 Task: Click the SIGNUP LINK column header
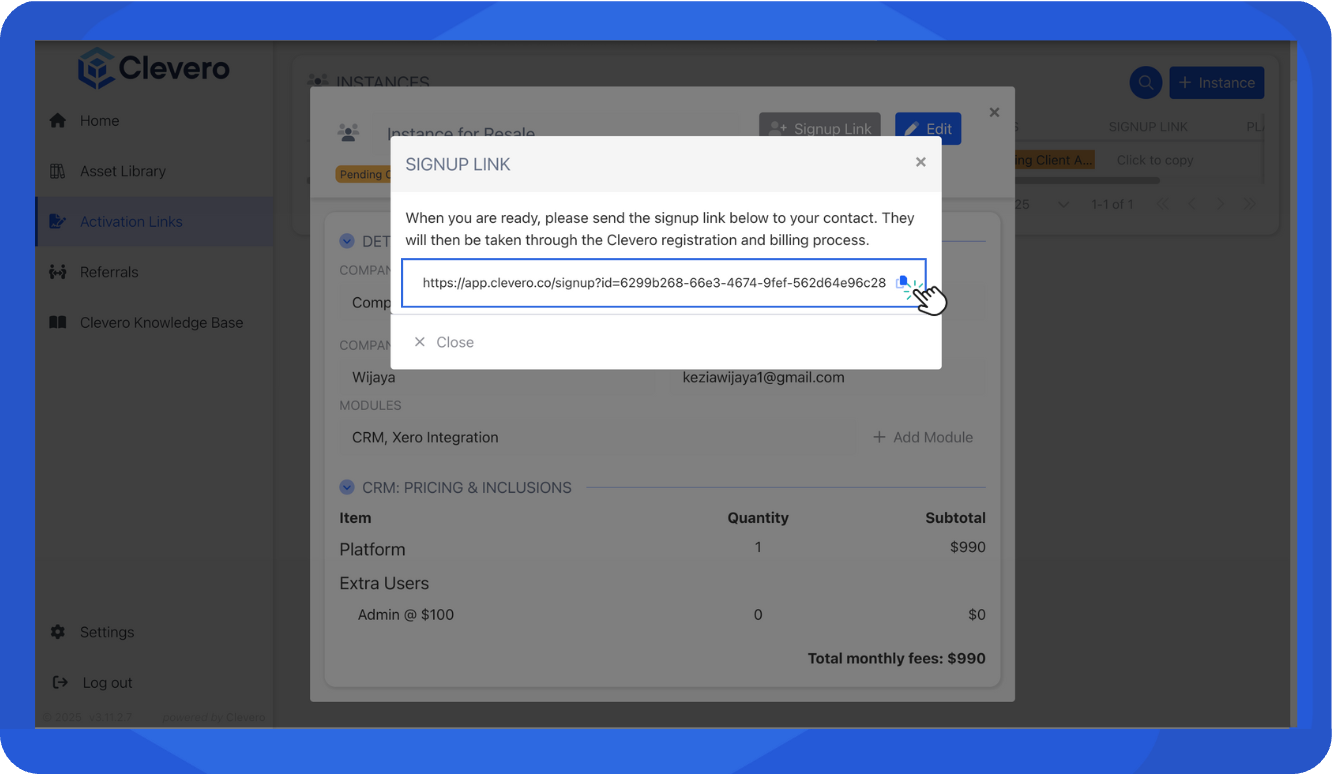coord(1148,127)
